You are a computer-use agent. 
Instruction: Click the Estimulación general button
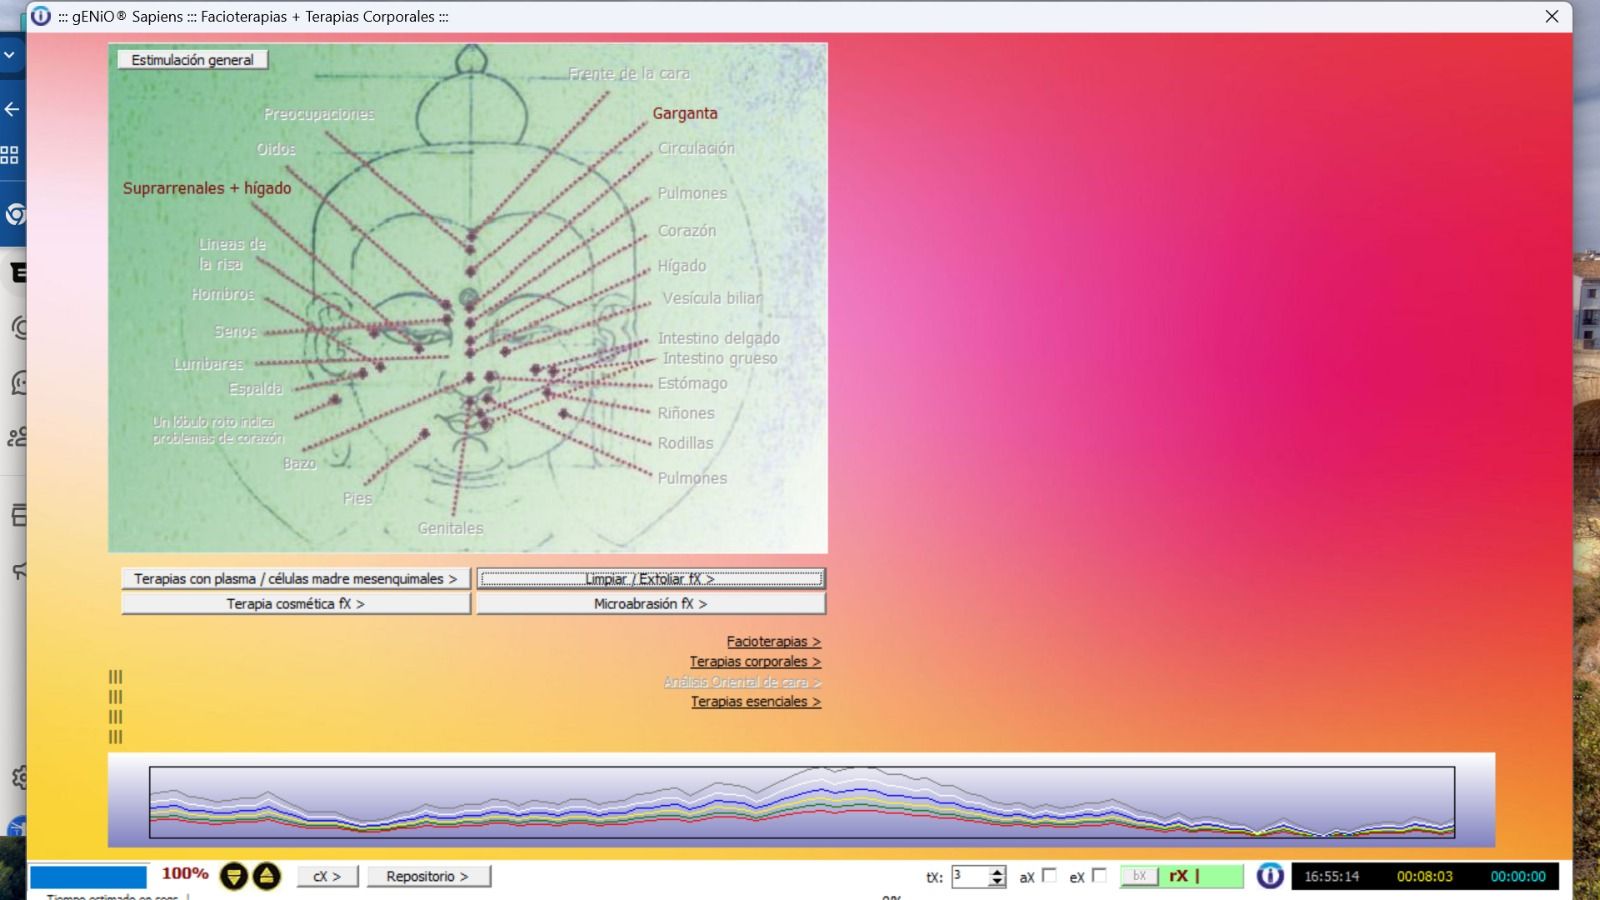tap(192, 60)
